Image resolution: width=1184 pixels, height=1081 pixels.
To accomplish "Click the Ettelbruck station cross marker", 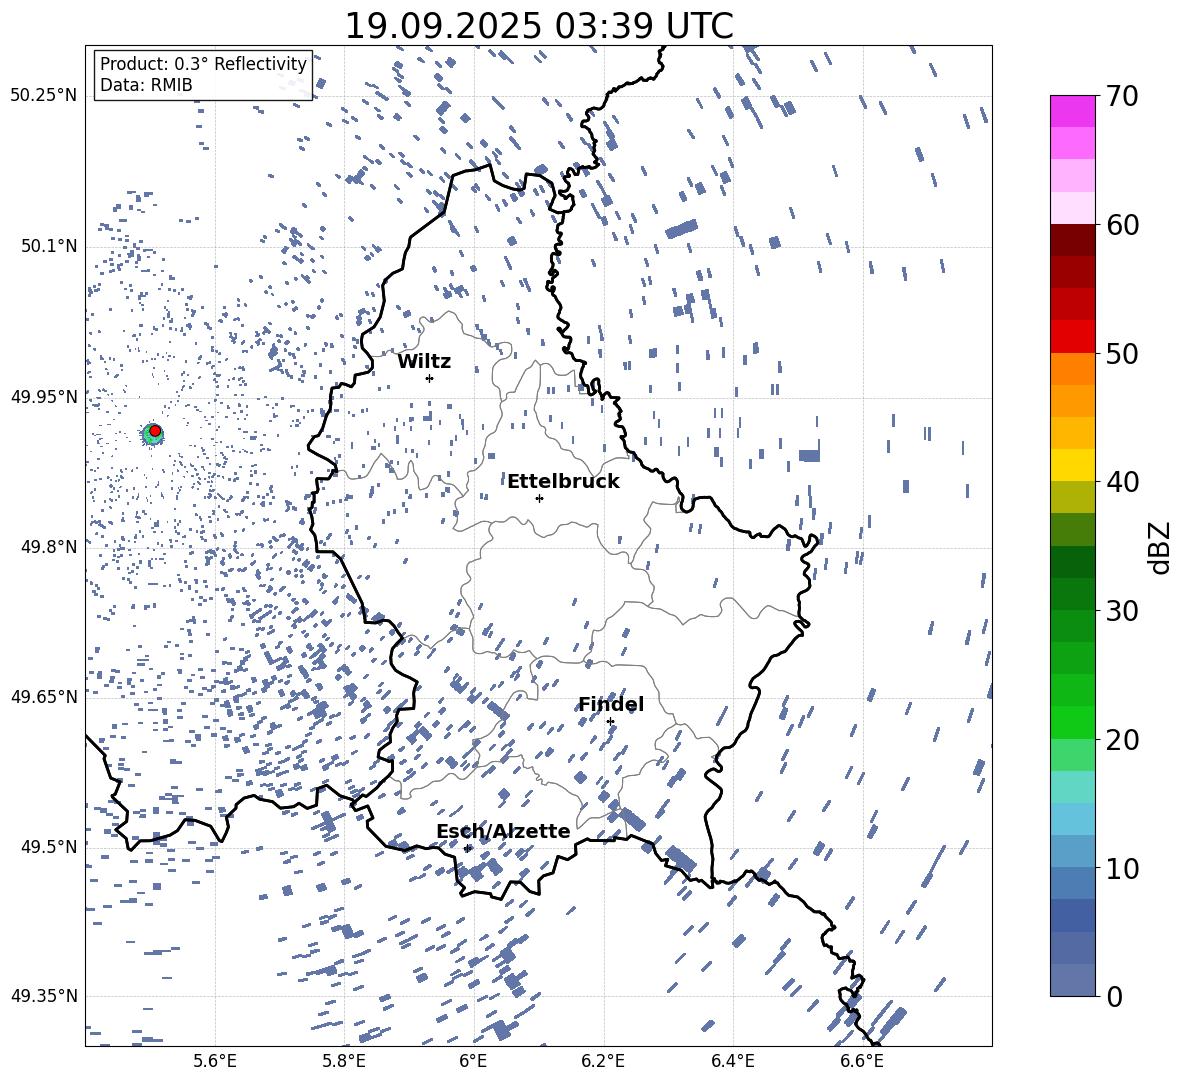I will pos(539,498).
